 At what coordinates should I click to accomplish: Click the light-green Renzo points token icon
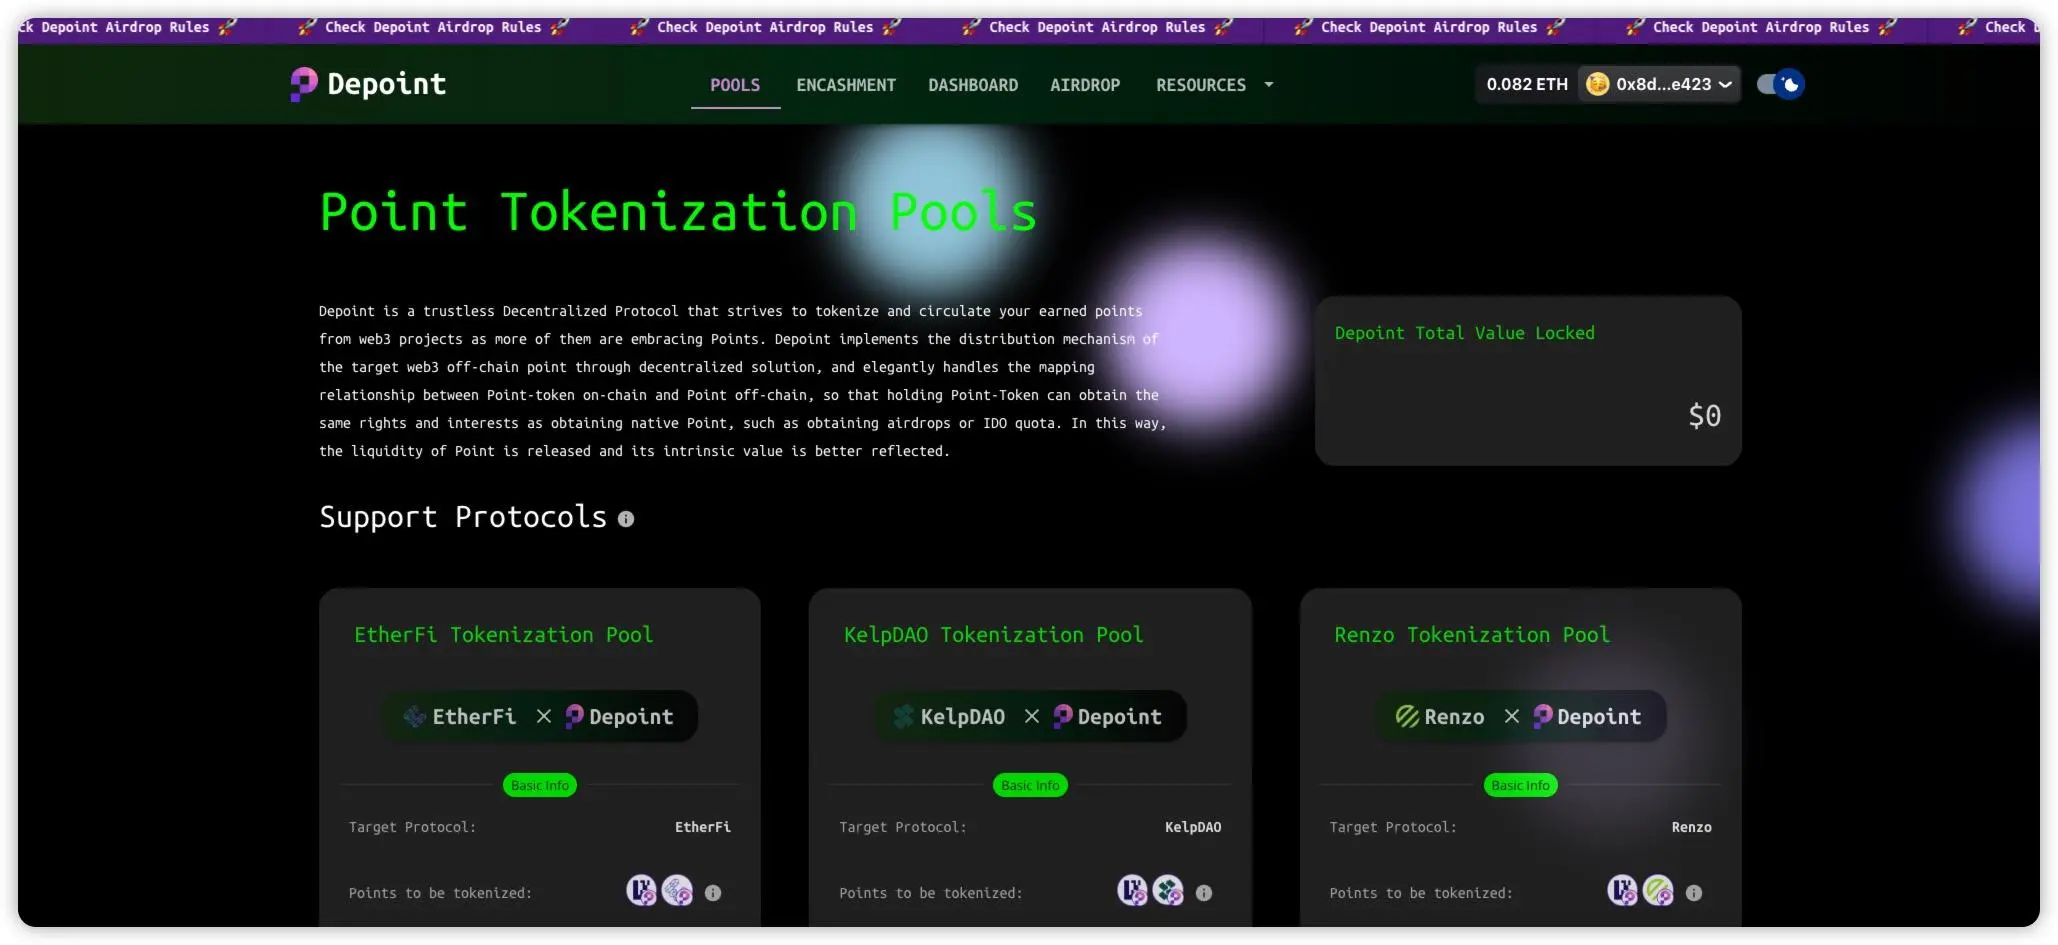1658,890
